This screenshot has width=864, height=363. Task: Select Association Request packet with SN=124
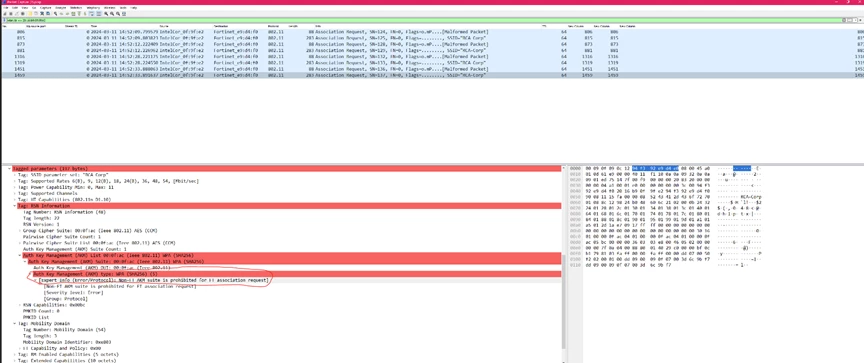[x=432, y=32]
